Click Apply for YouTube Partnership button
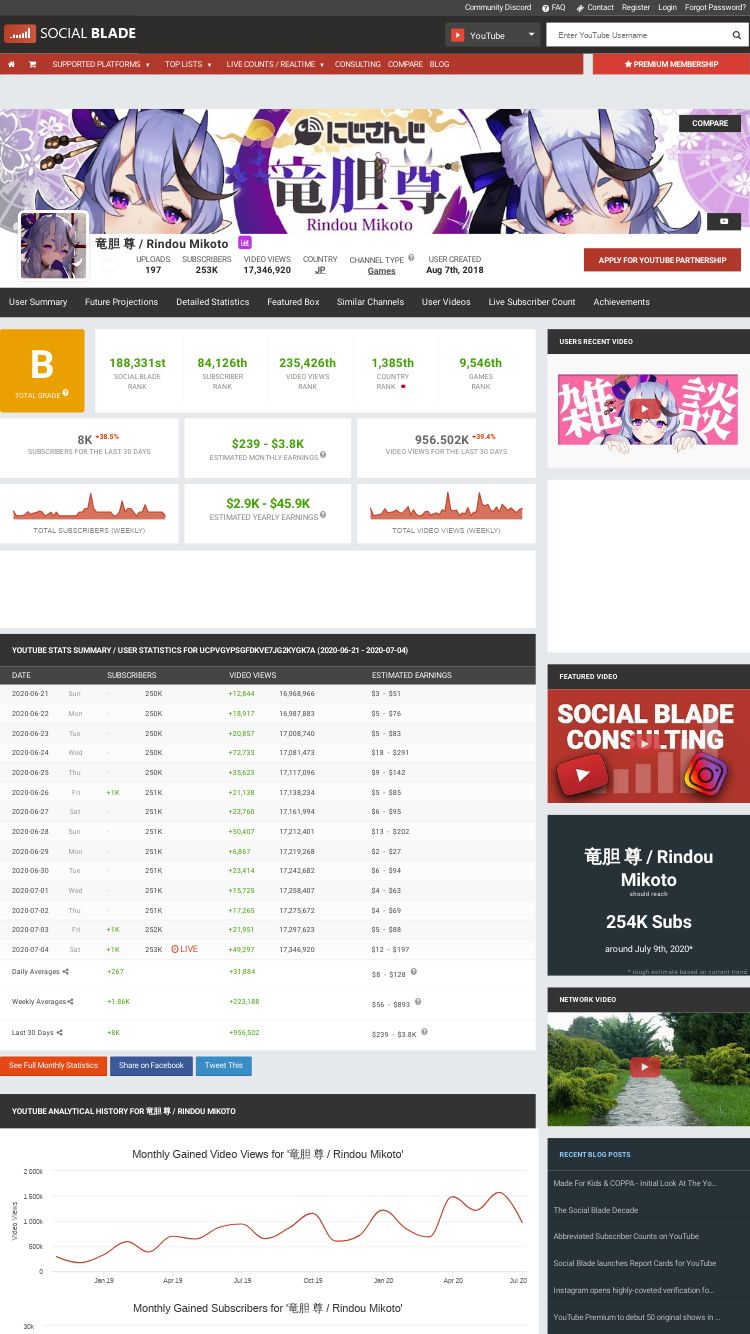 662,260
